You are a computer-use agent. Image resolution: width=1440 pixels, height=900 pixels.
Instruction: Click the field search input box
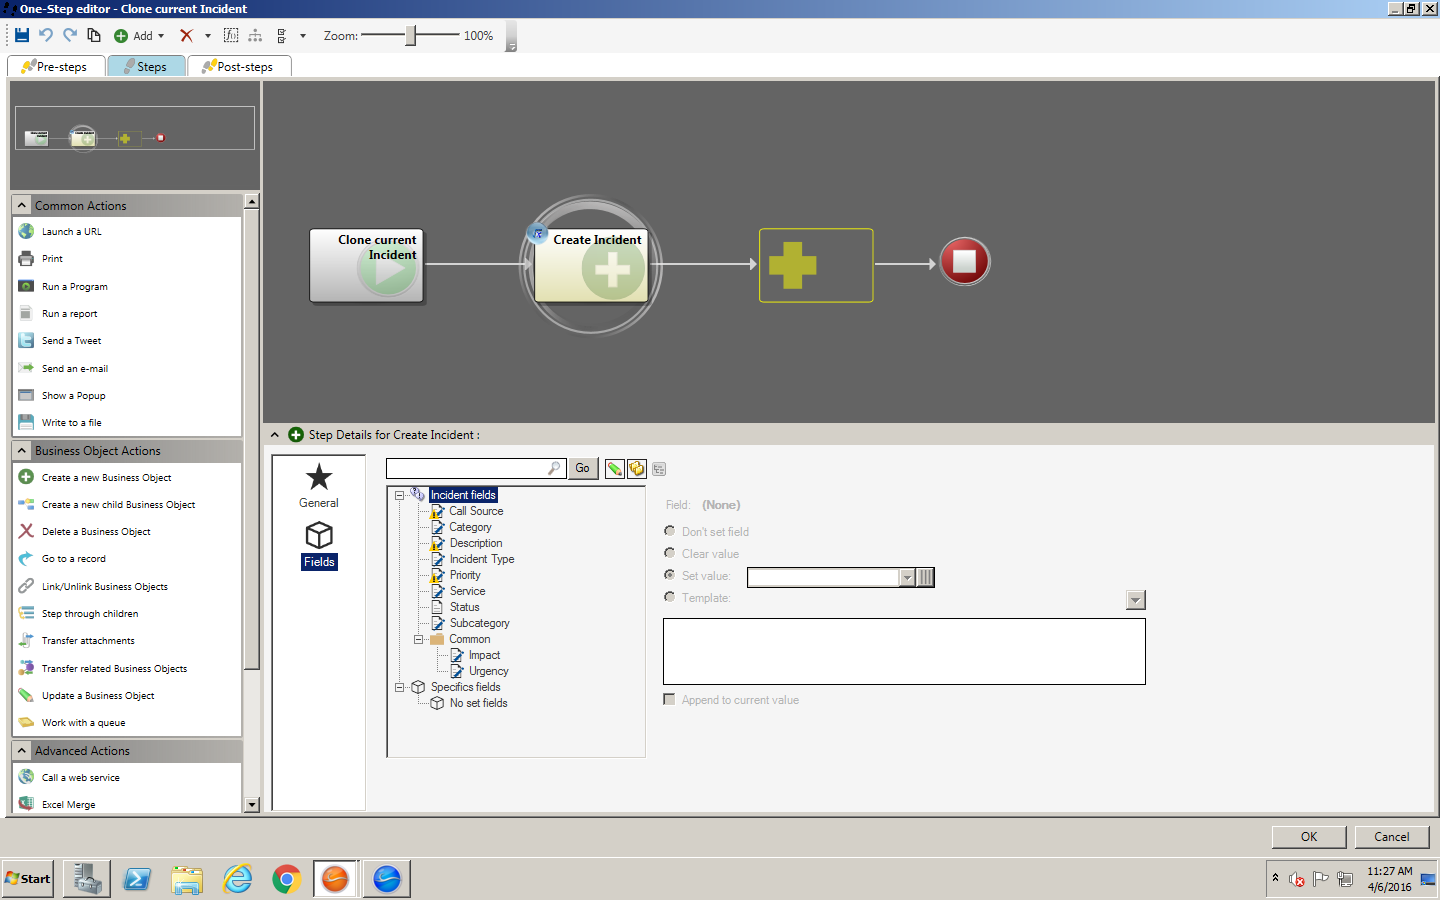point(468,468)
